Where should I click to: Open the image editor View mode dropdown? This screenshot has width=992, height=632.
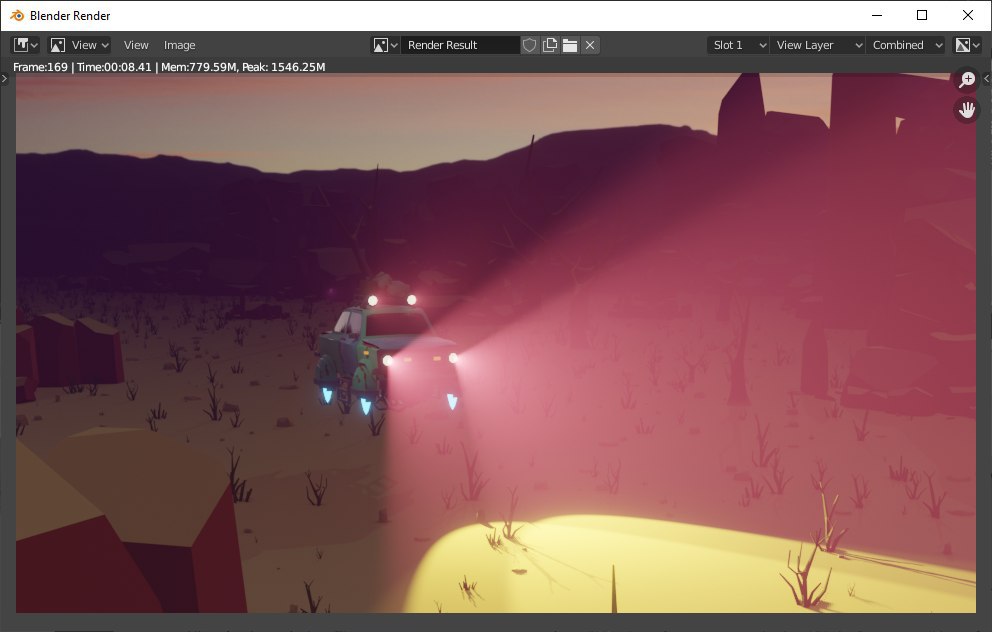tap(80, 45)
